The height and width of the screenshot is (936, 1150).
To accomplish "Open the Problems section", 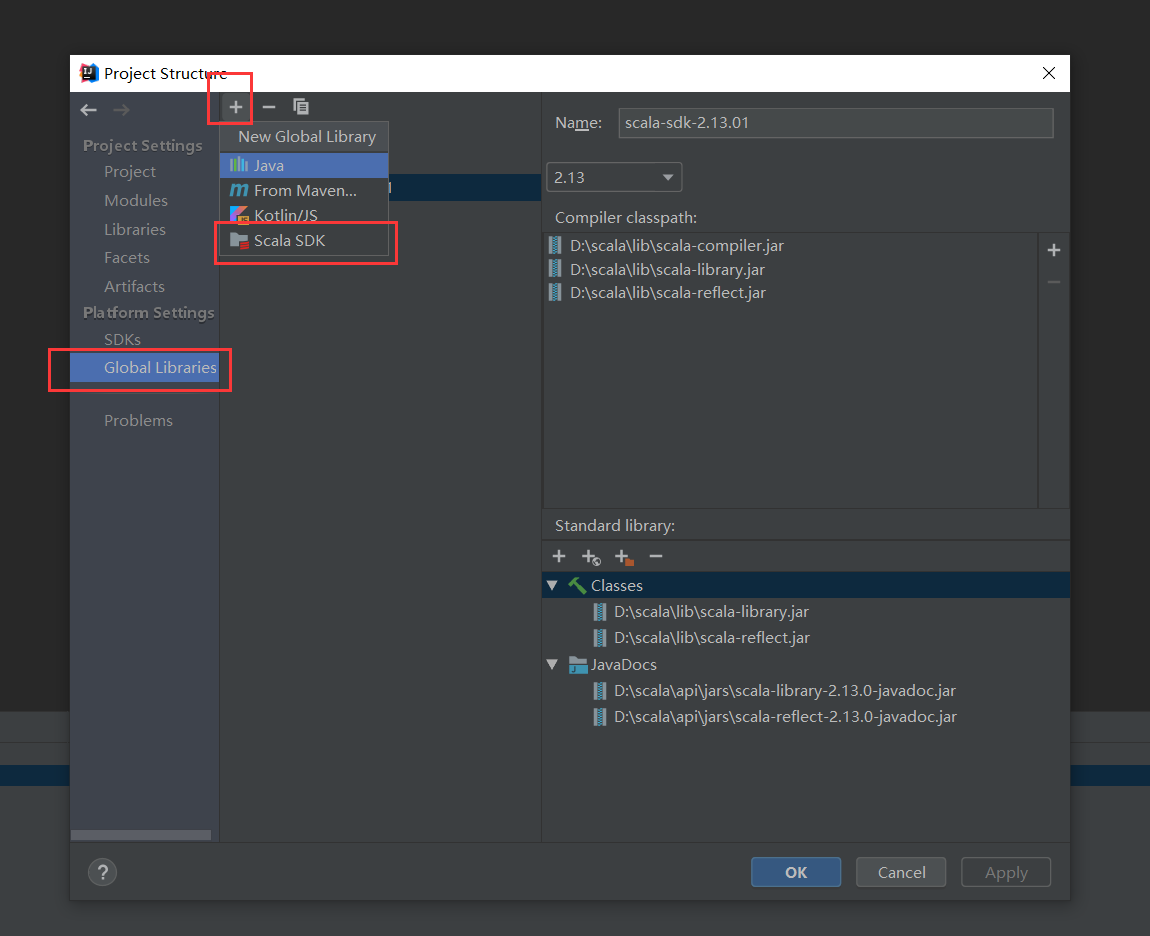I will pos(139,420).
